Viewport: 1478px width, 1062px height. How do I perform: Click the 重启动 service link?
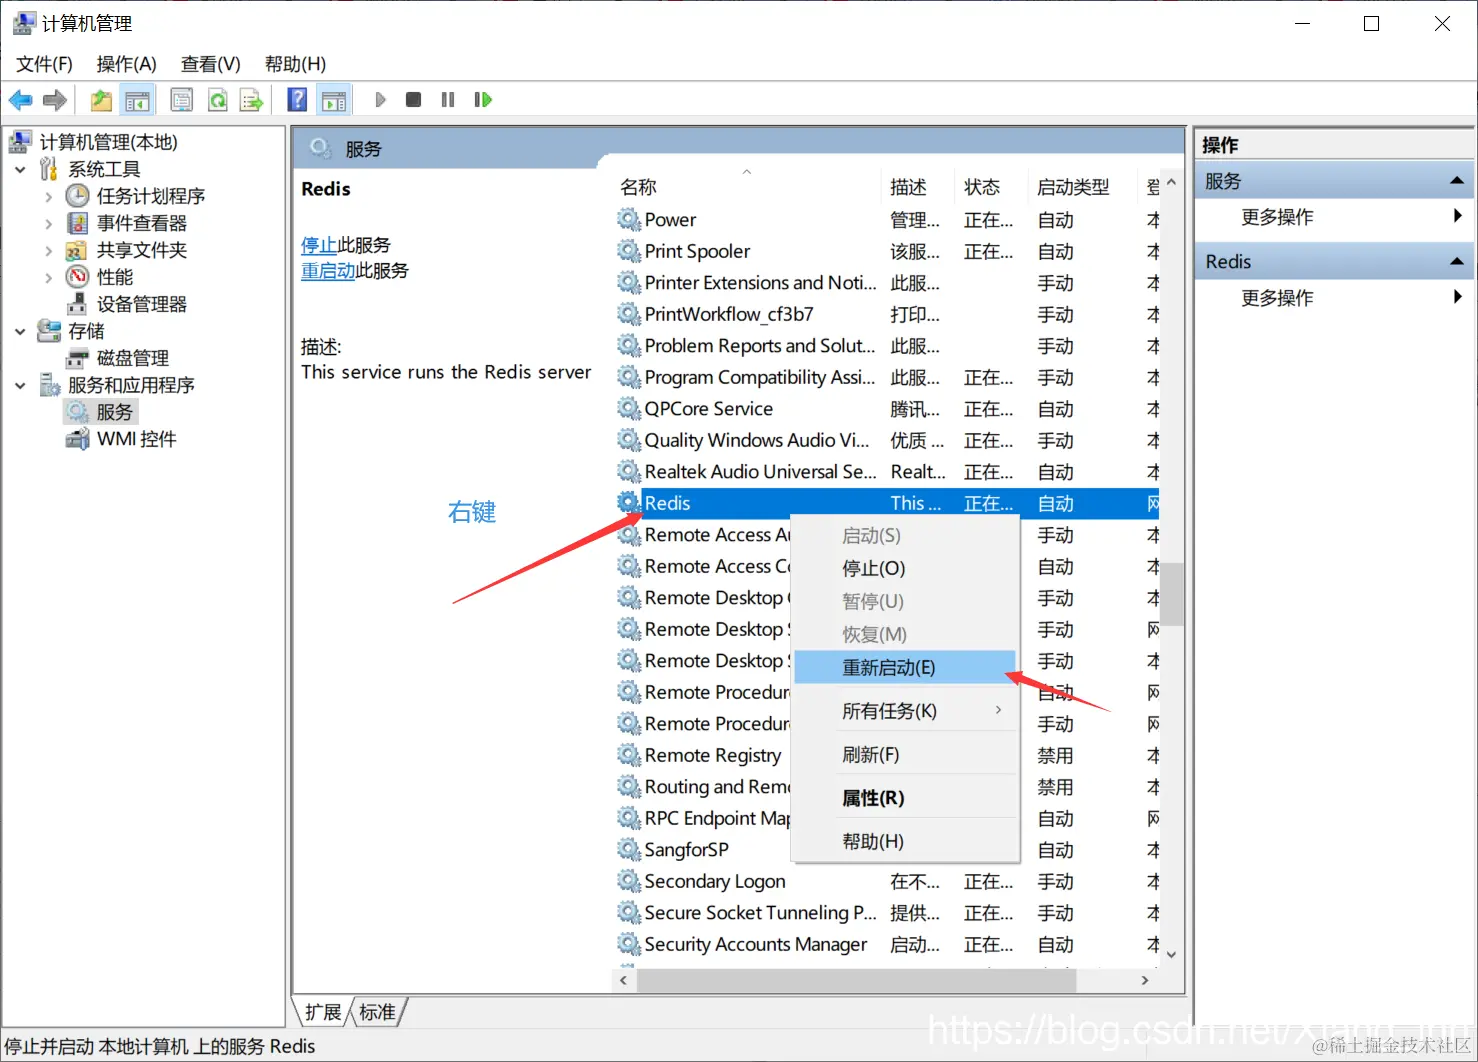pyautogui.click(x=328, y=271)
